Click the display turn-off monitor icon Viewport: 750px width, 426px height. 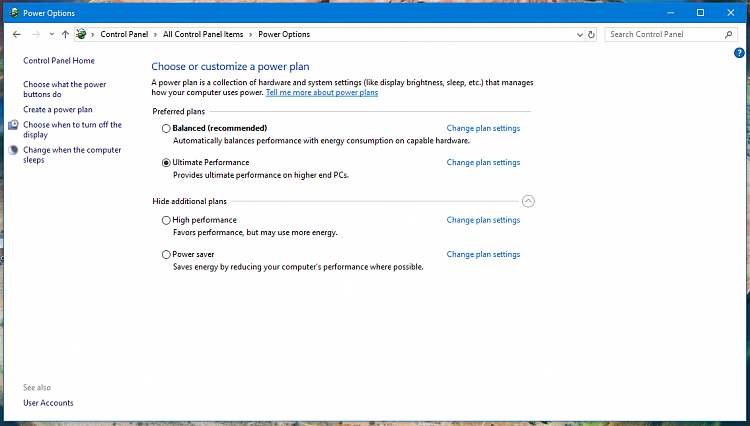tap(13, 125)
